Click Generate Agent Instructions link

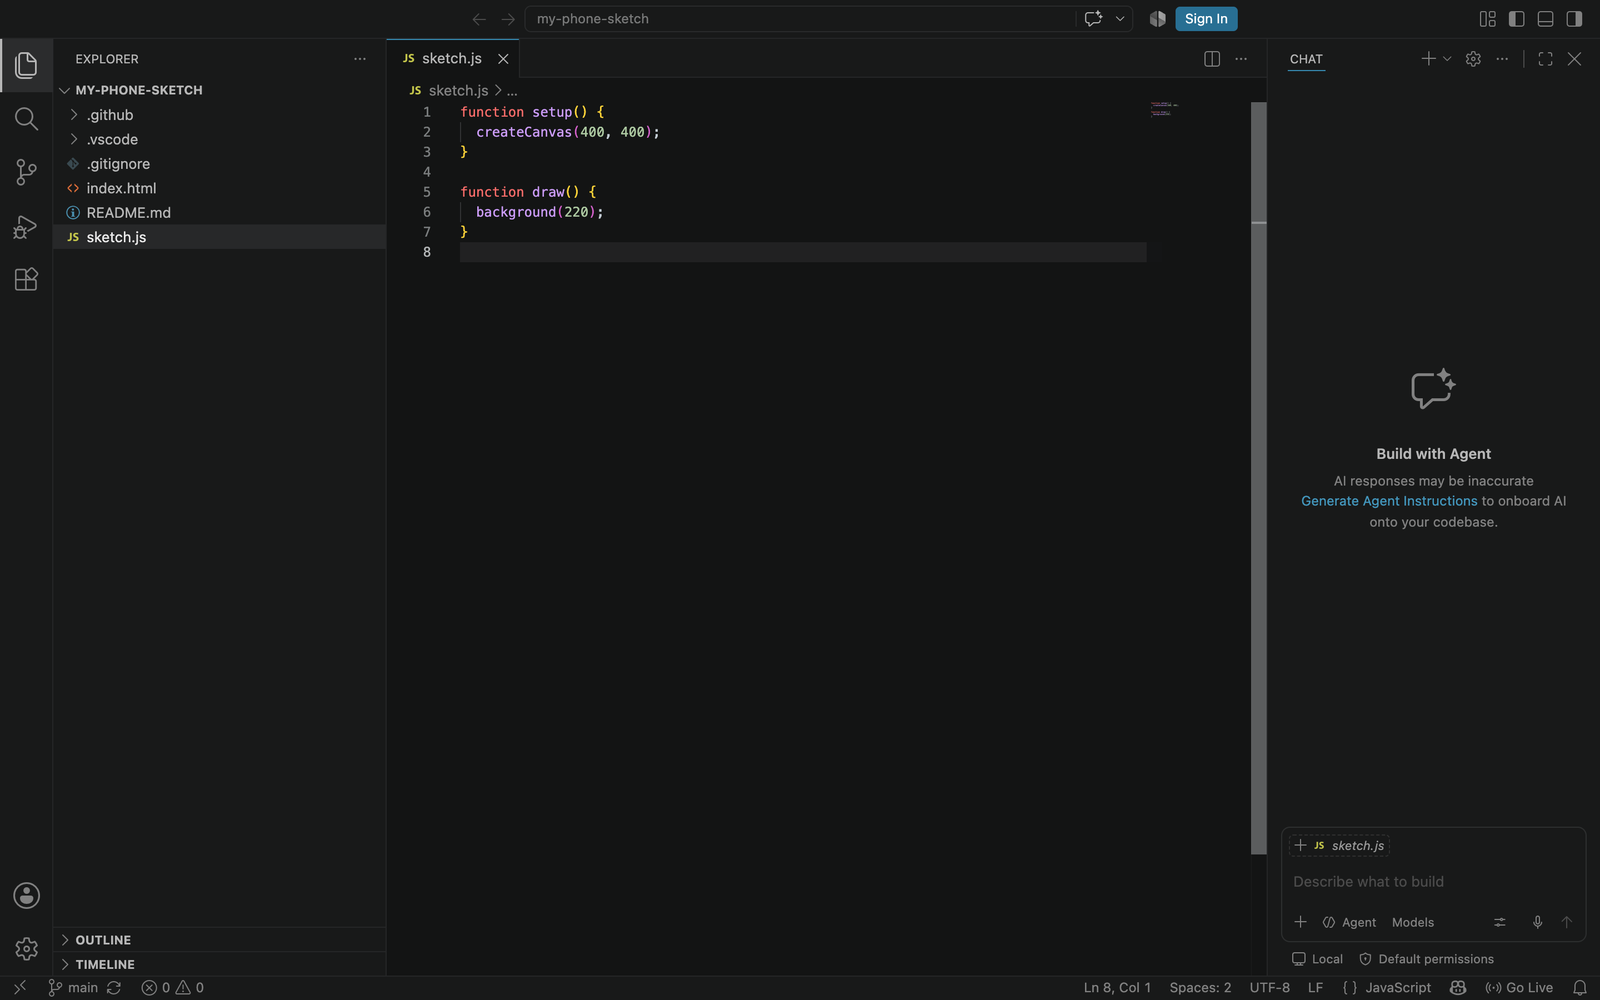click(x=1389, y=501)
